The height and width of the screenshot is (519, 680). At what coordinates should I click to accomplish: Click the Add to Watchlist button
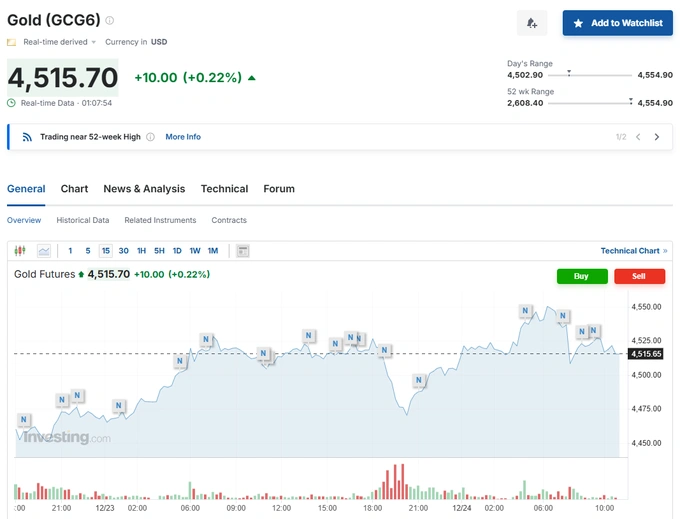tap(617, 23)
